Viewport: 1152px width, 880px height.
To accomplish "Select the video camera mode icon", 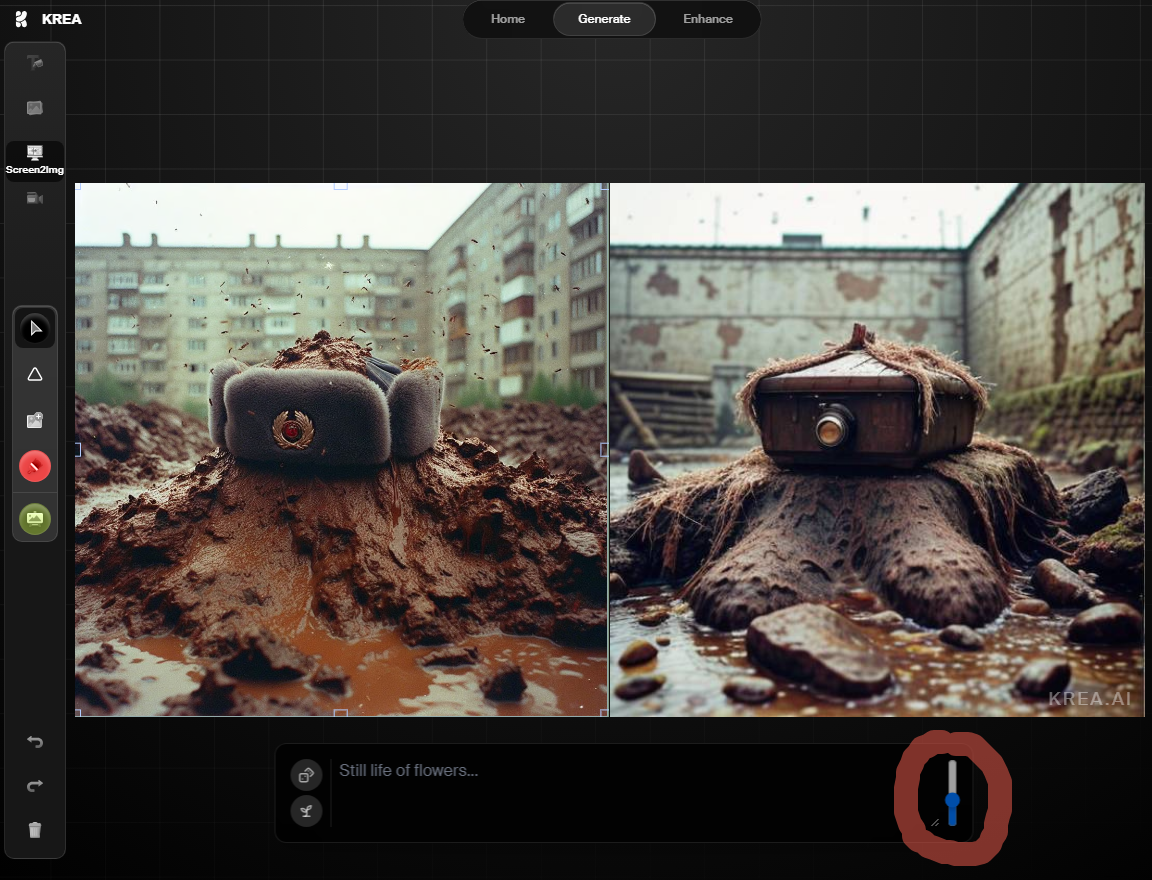I will [x=35, y=198].
